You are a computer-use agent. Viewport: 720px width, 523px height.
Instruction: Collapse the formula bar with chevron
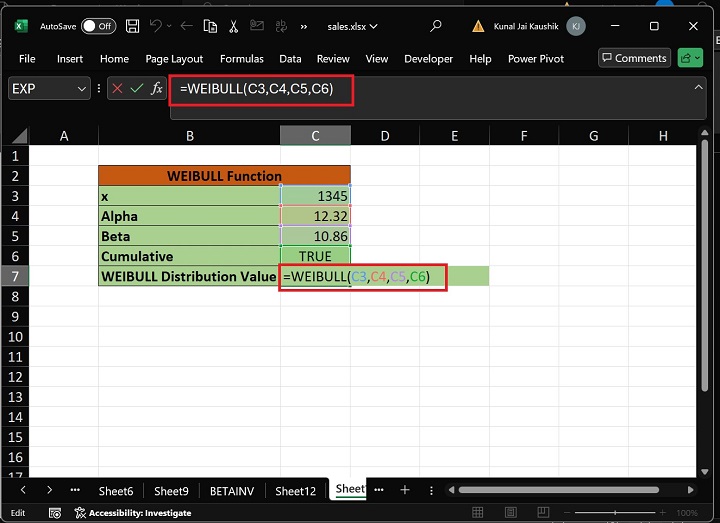tap(698, 87)
